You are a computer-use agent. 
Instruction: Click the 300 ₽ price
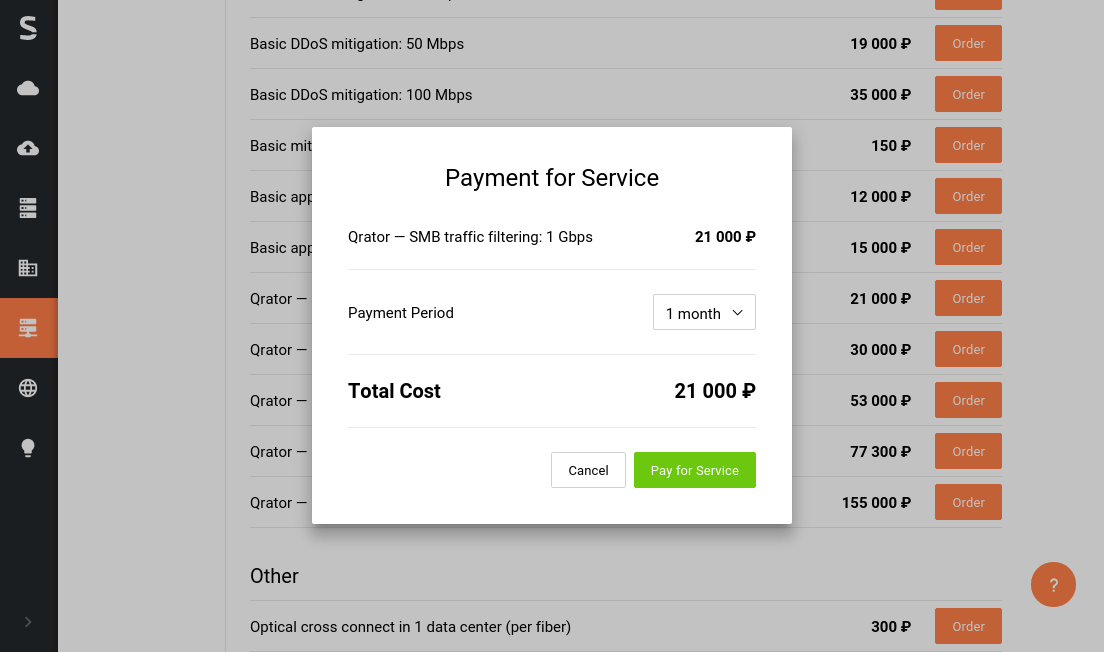[x=891, y=627]
